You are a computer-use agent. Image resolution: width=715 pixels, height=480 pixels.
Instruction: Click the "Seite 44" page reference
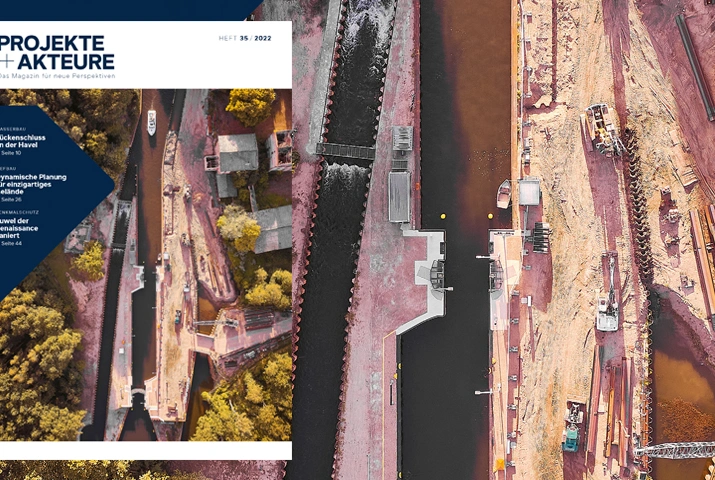click(x=11, y=244)
